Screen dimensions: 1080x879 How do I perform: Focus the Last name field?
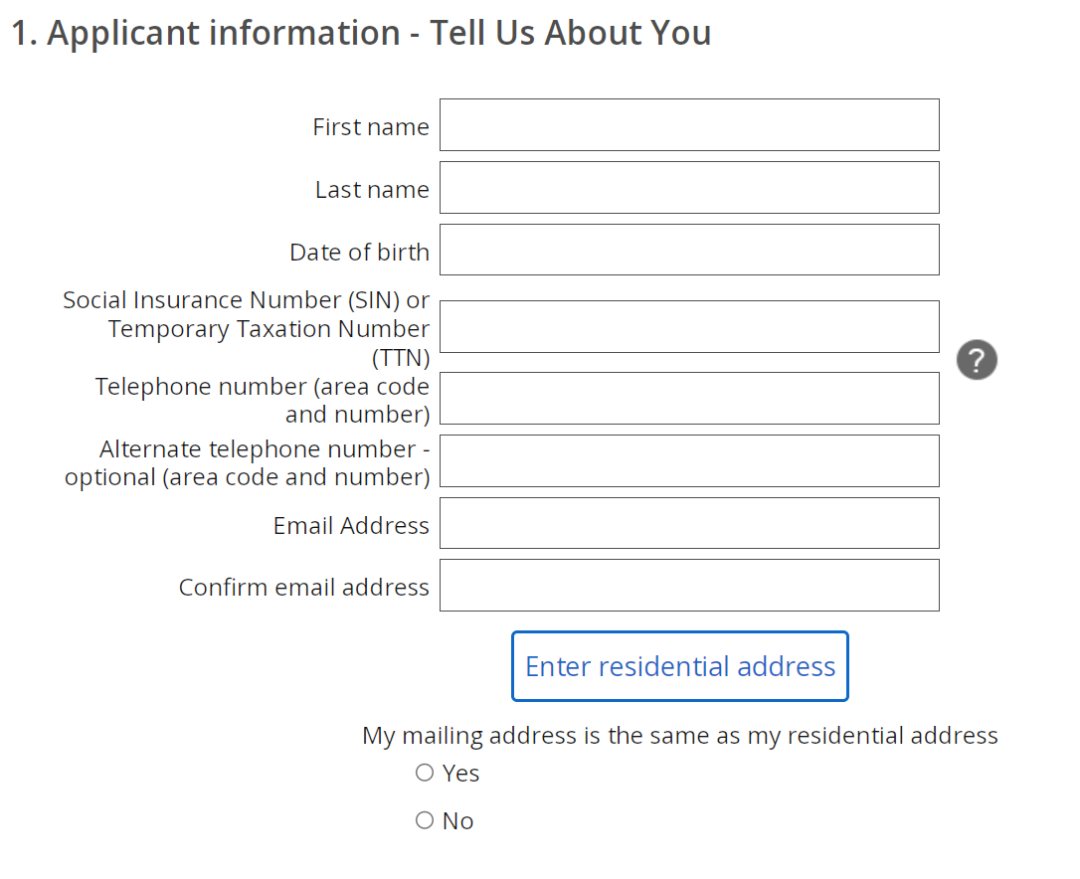tap(689, 187)
